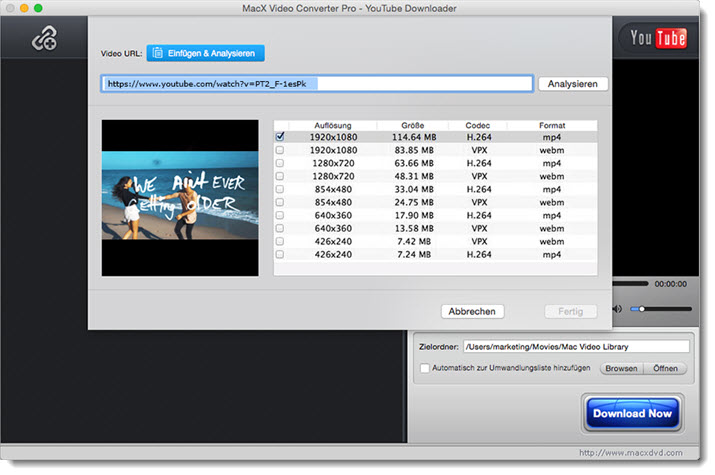Adjust the volume slider knob
Screen dimensions: 715x475
click(641, 309)
